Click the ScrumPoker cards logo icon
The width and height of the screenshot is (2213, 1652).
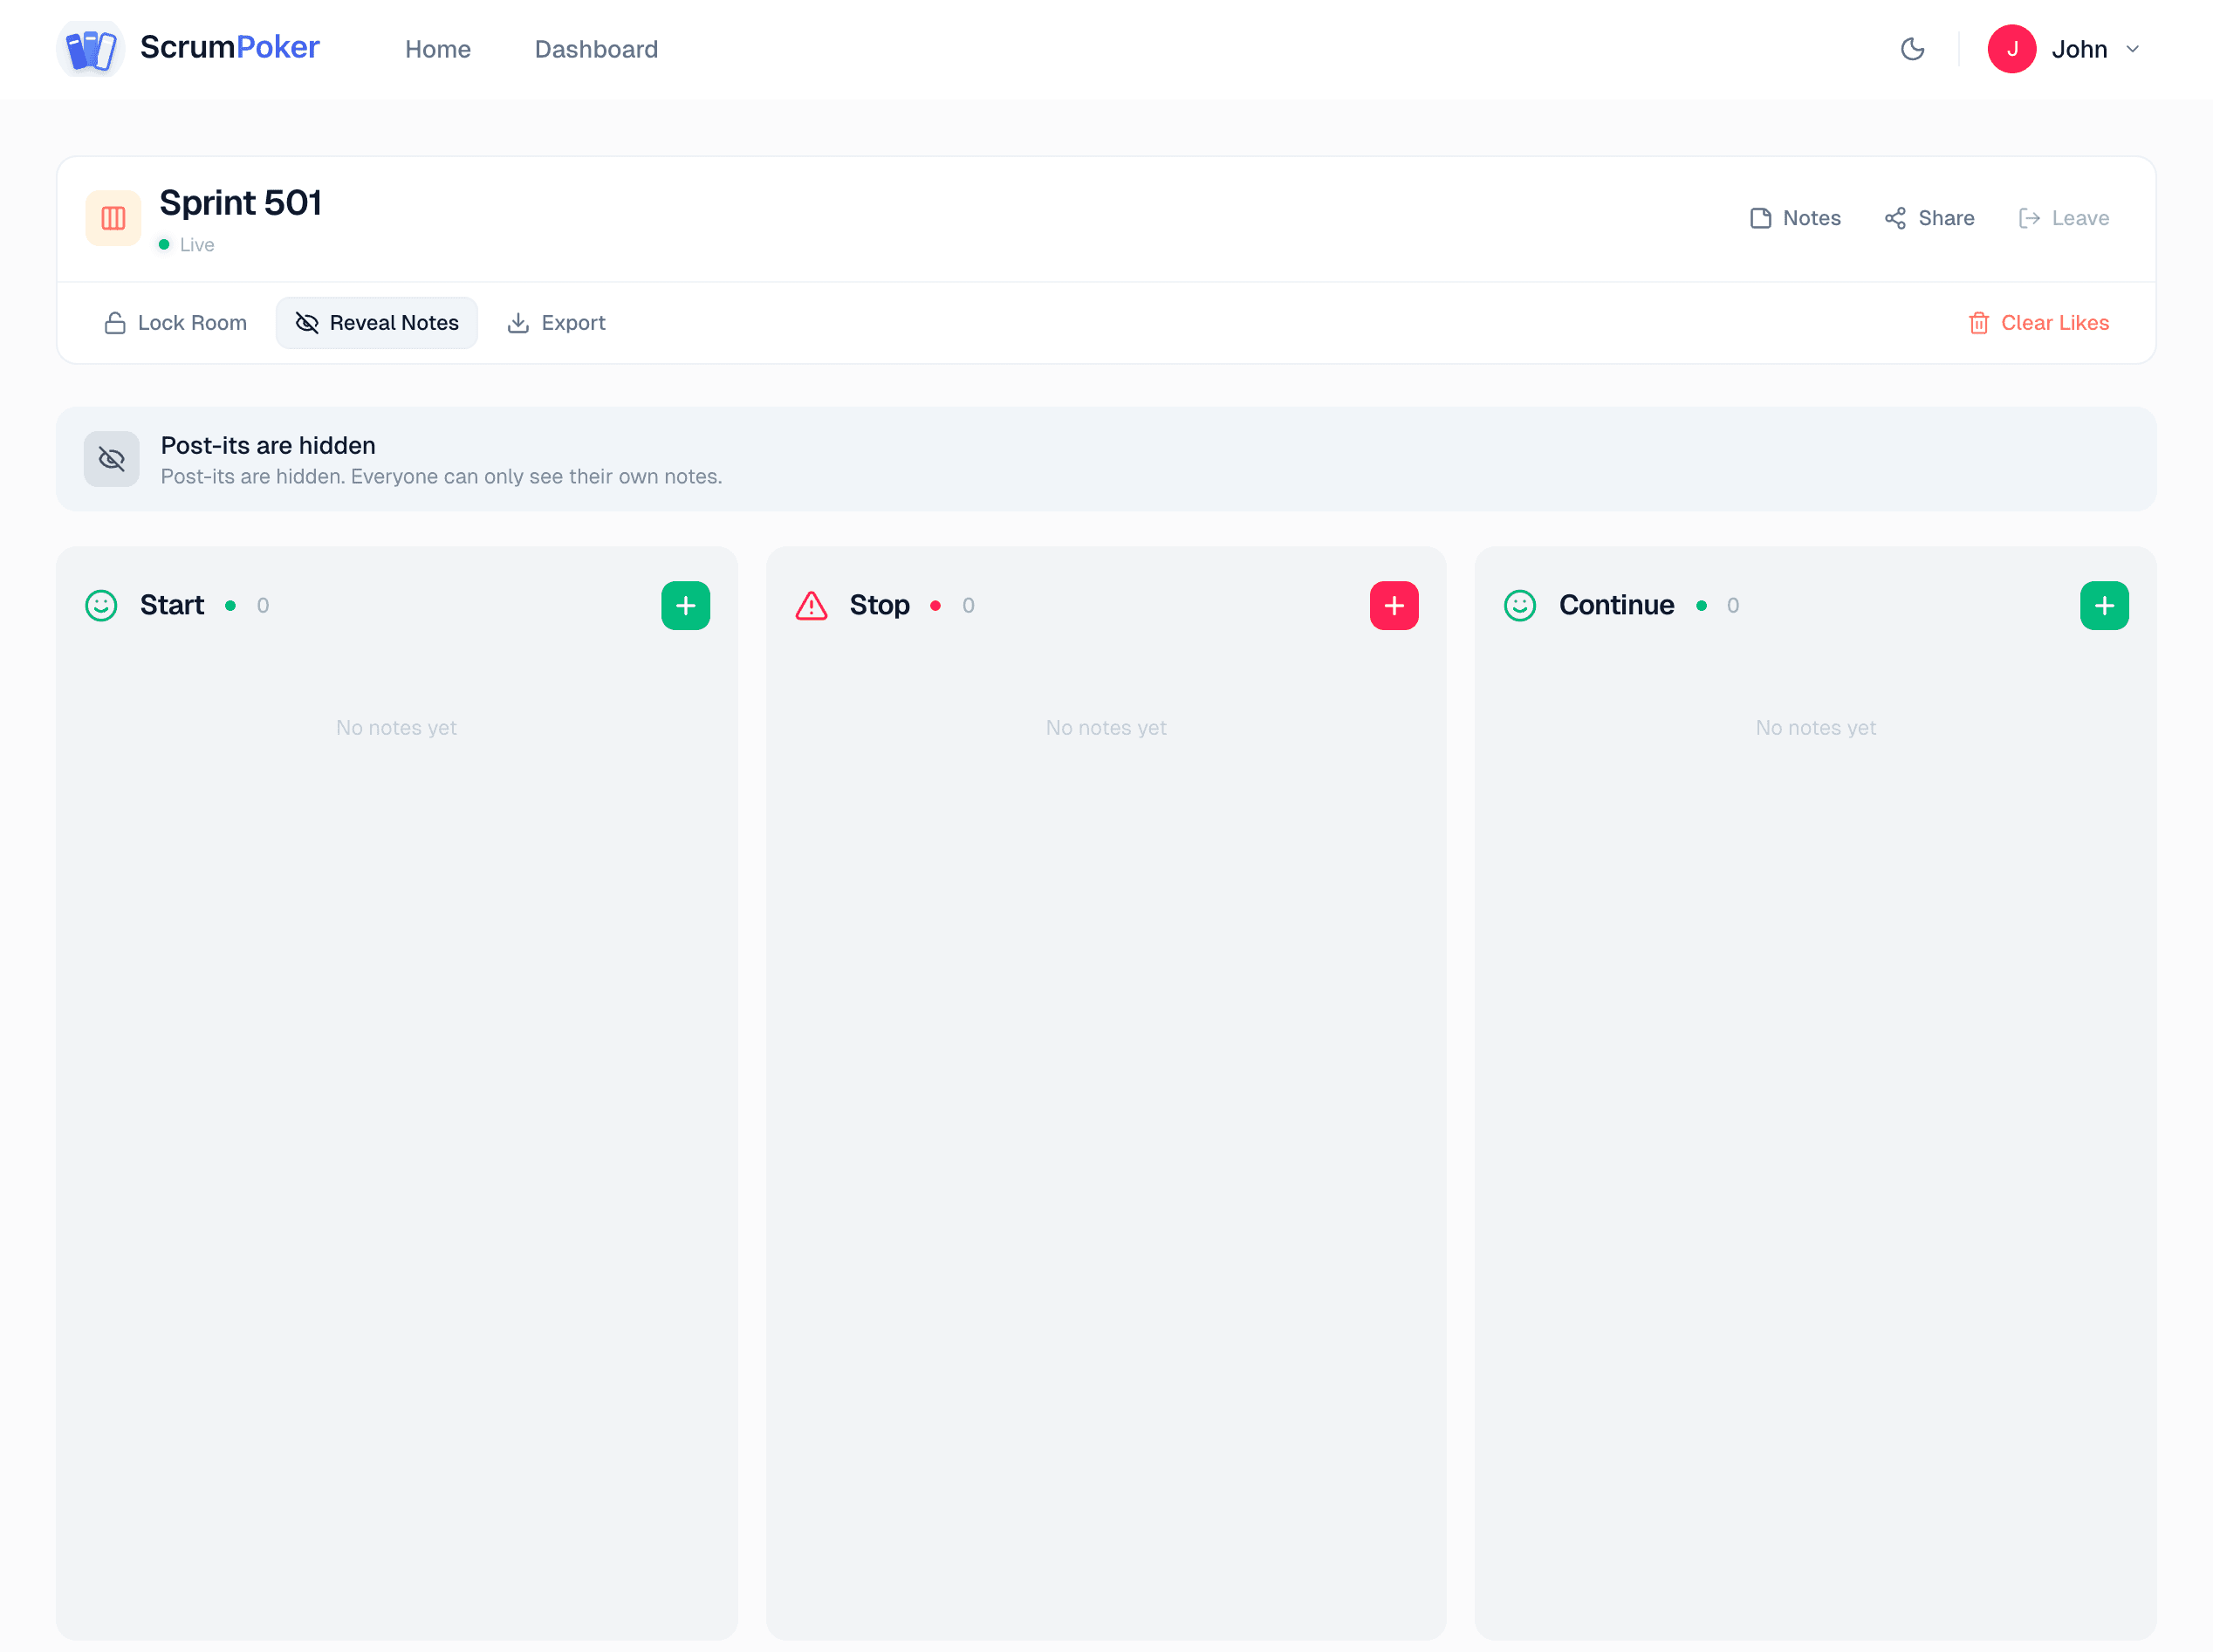[90, 49]
